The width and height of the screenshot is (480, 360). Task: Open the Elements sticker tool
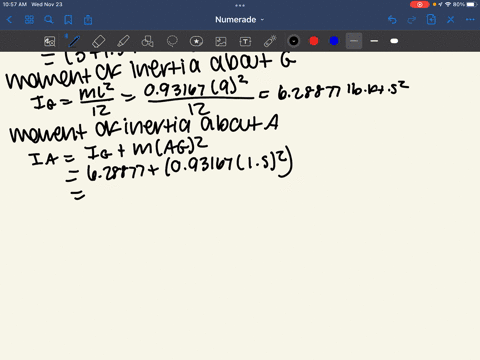pyautogui.click(x=196, y=41)
